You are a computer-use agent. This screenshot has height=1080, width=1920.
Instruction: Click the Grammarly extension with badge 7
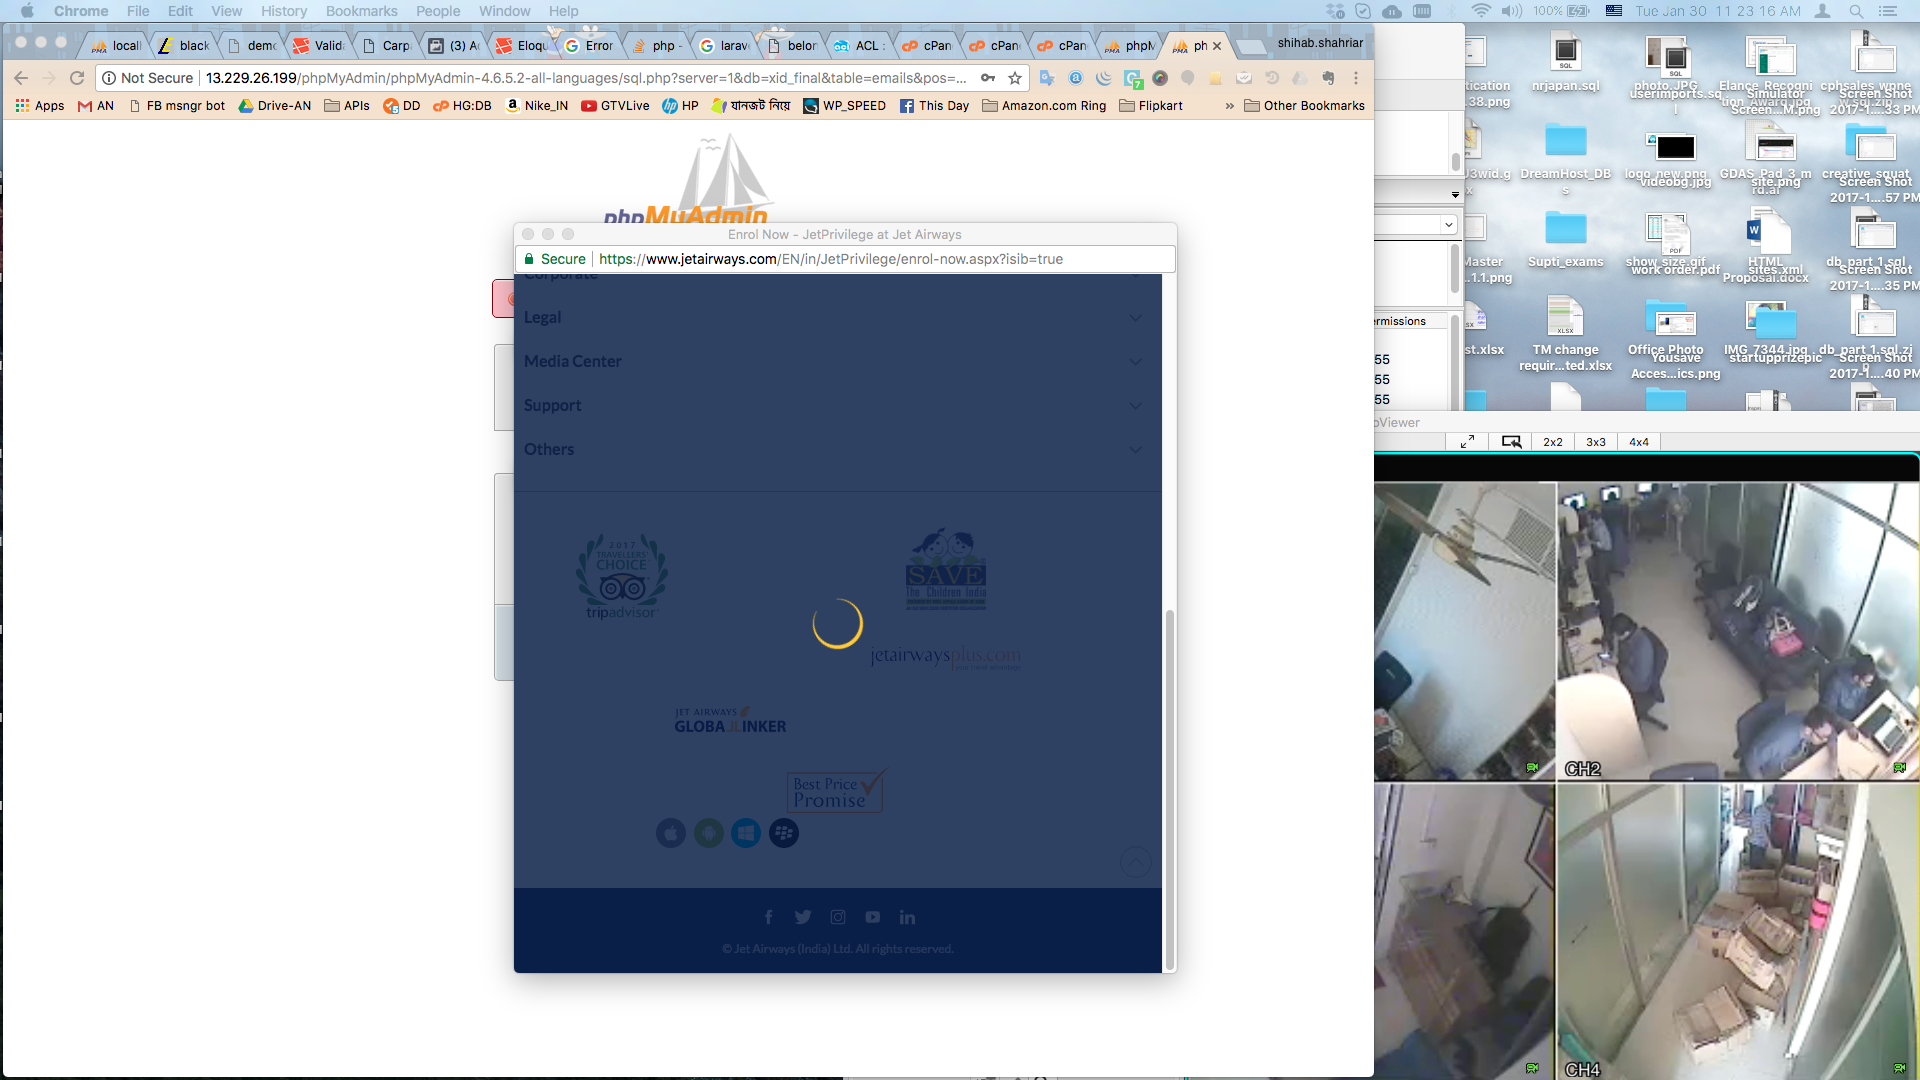(x=1133, y=78)
